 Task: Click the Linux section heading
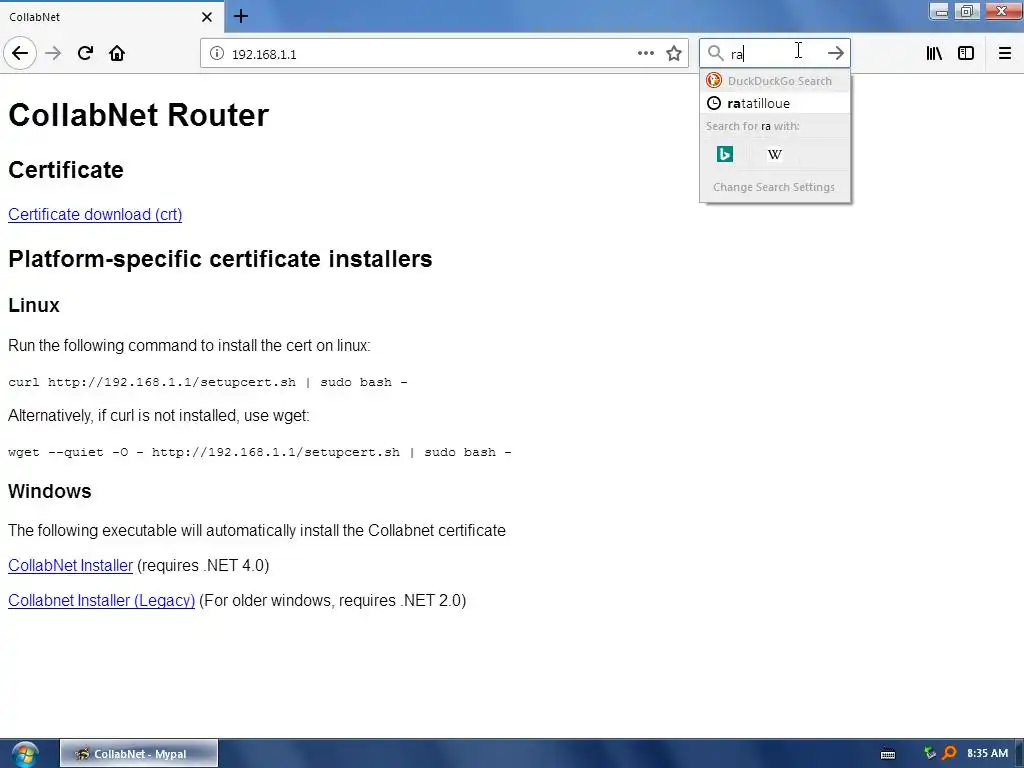(x=34, y=305)
